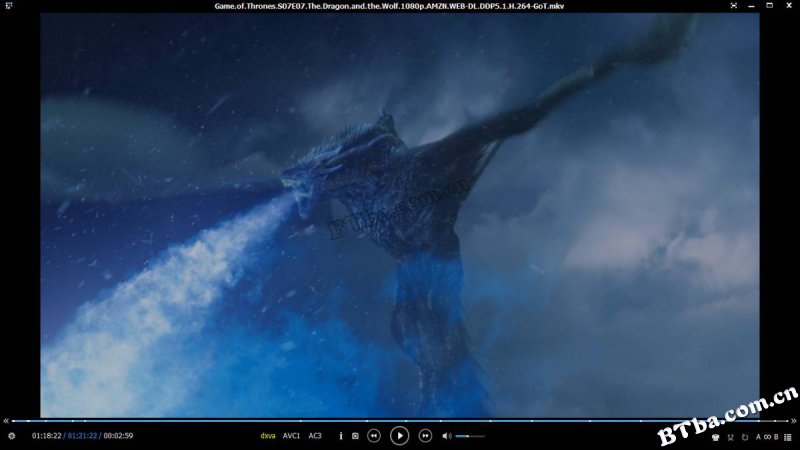Screen dimensions: 800x450
Task: Open the AC3 audio track options
Action: (x=315, y=436)
